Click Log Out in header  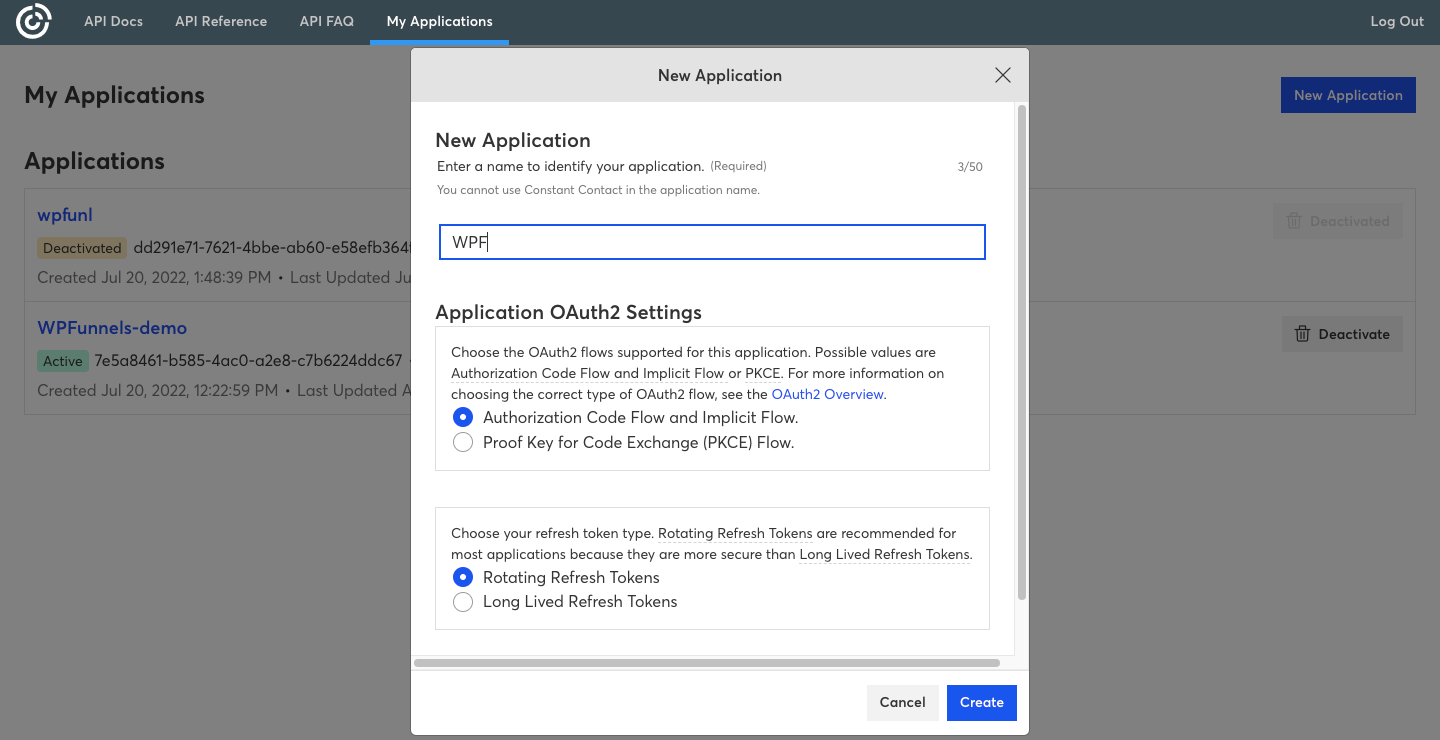coord(1397,21)
